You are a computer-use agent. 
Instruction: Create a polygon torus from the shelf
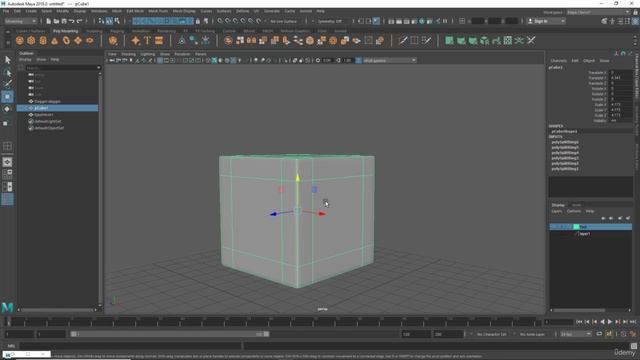click(x=66, y=40)
